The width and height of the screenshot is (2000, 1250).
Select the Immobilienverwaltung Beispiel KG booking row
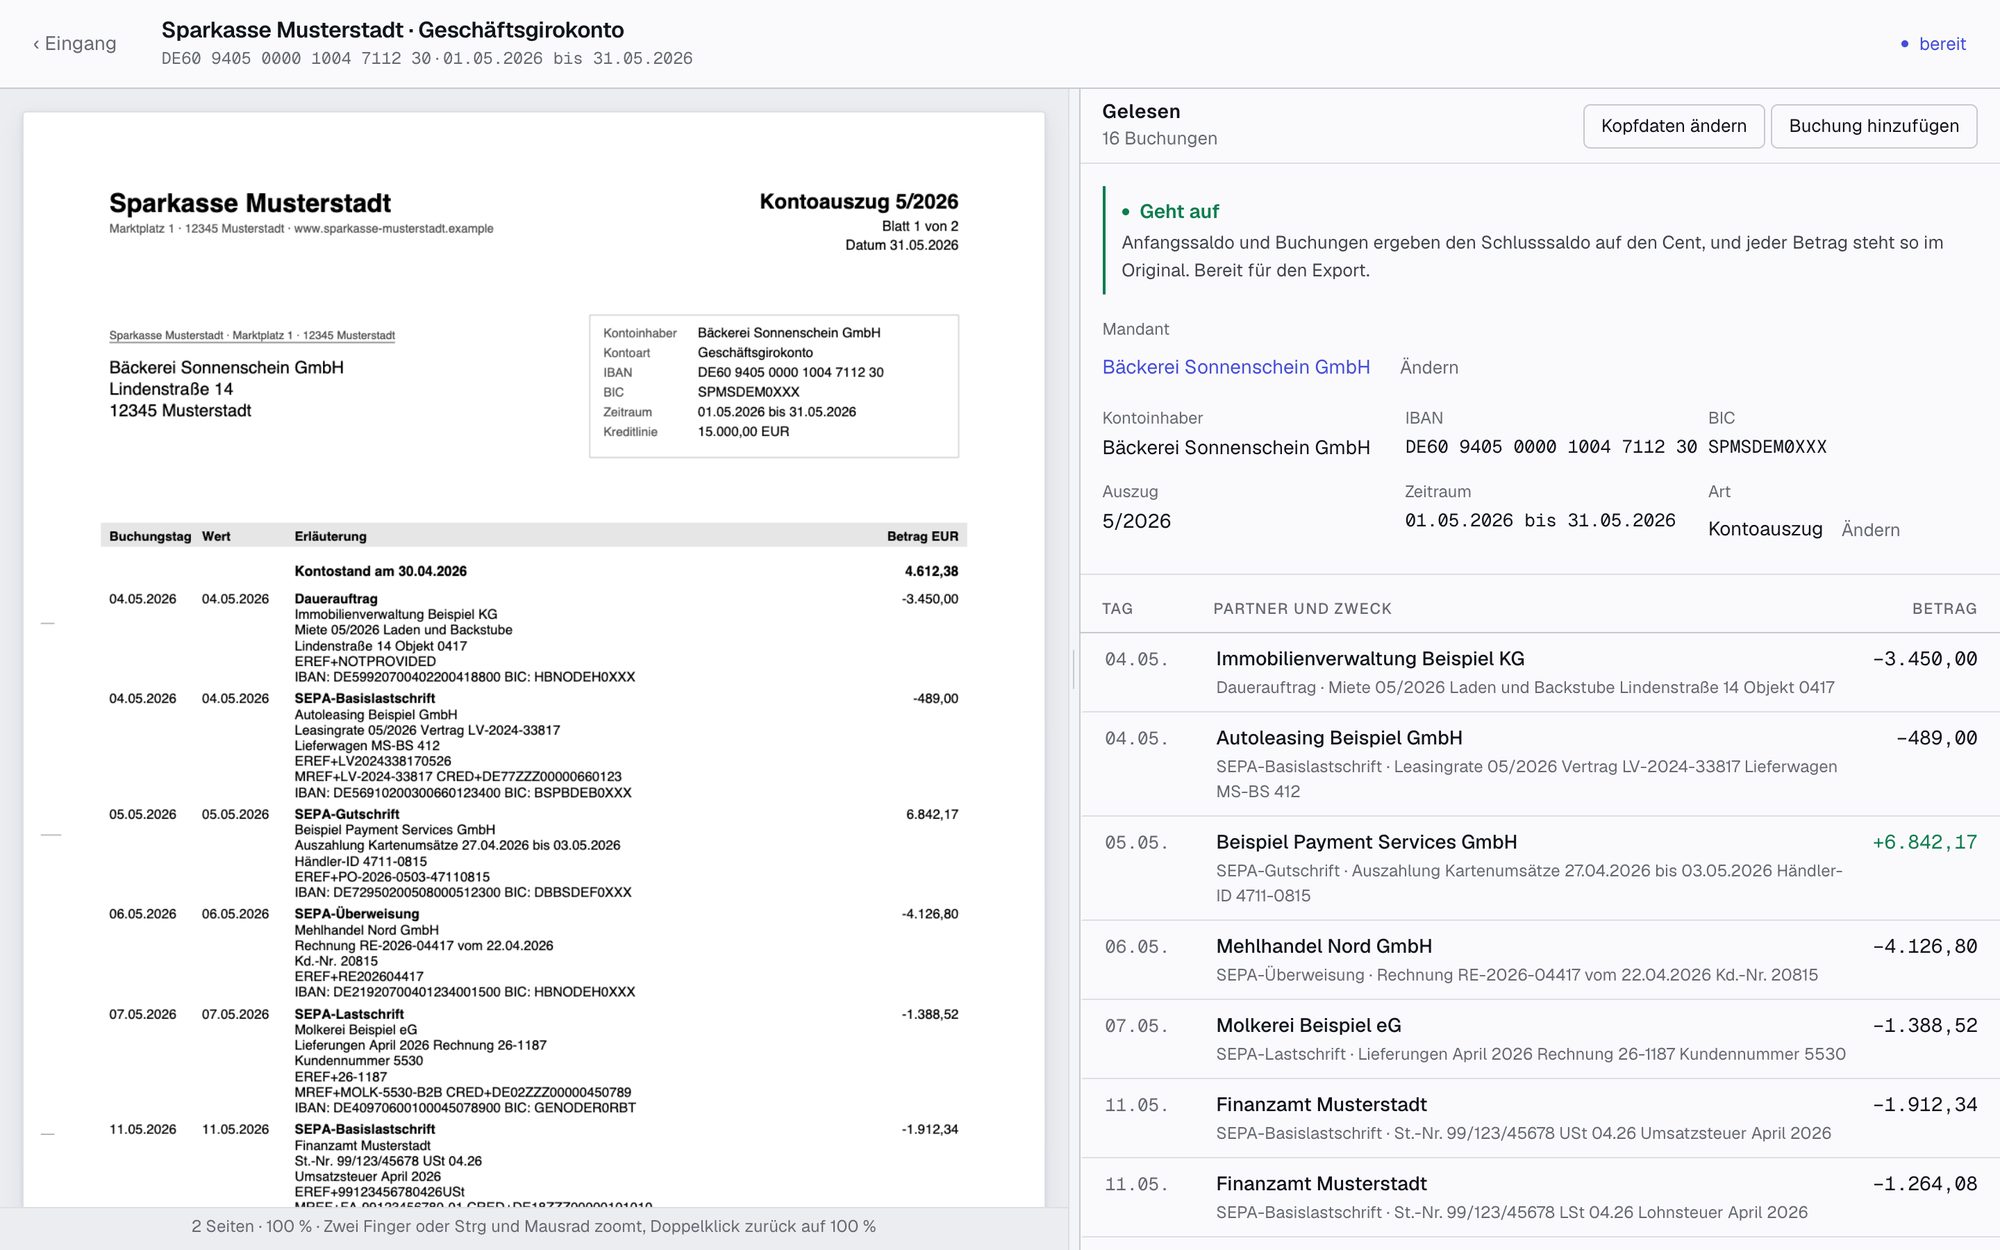click(1540, 672)
